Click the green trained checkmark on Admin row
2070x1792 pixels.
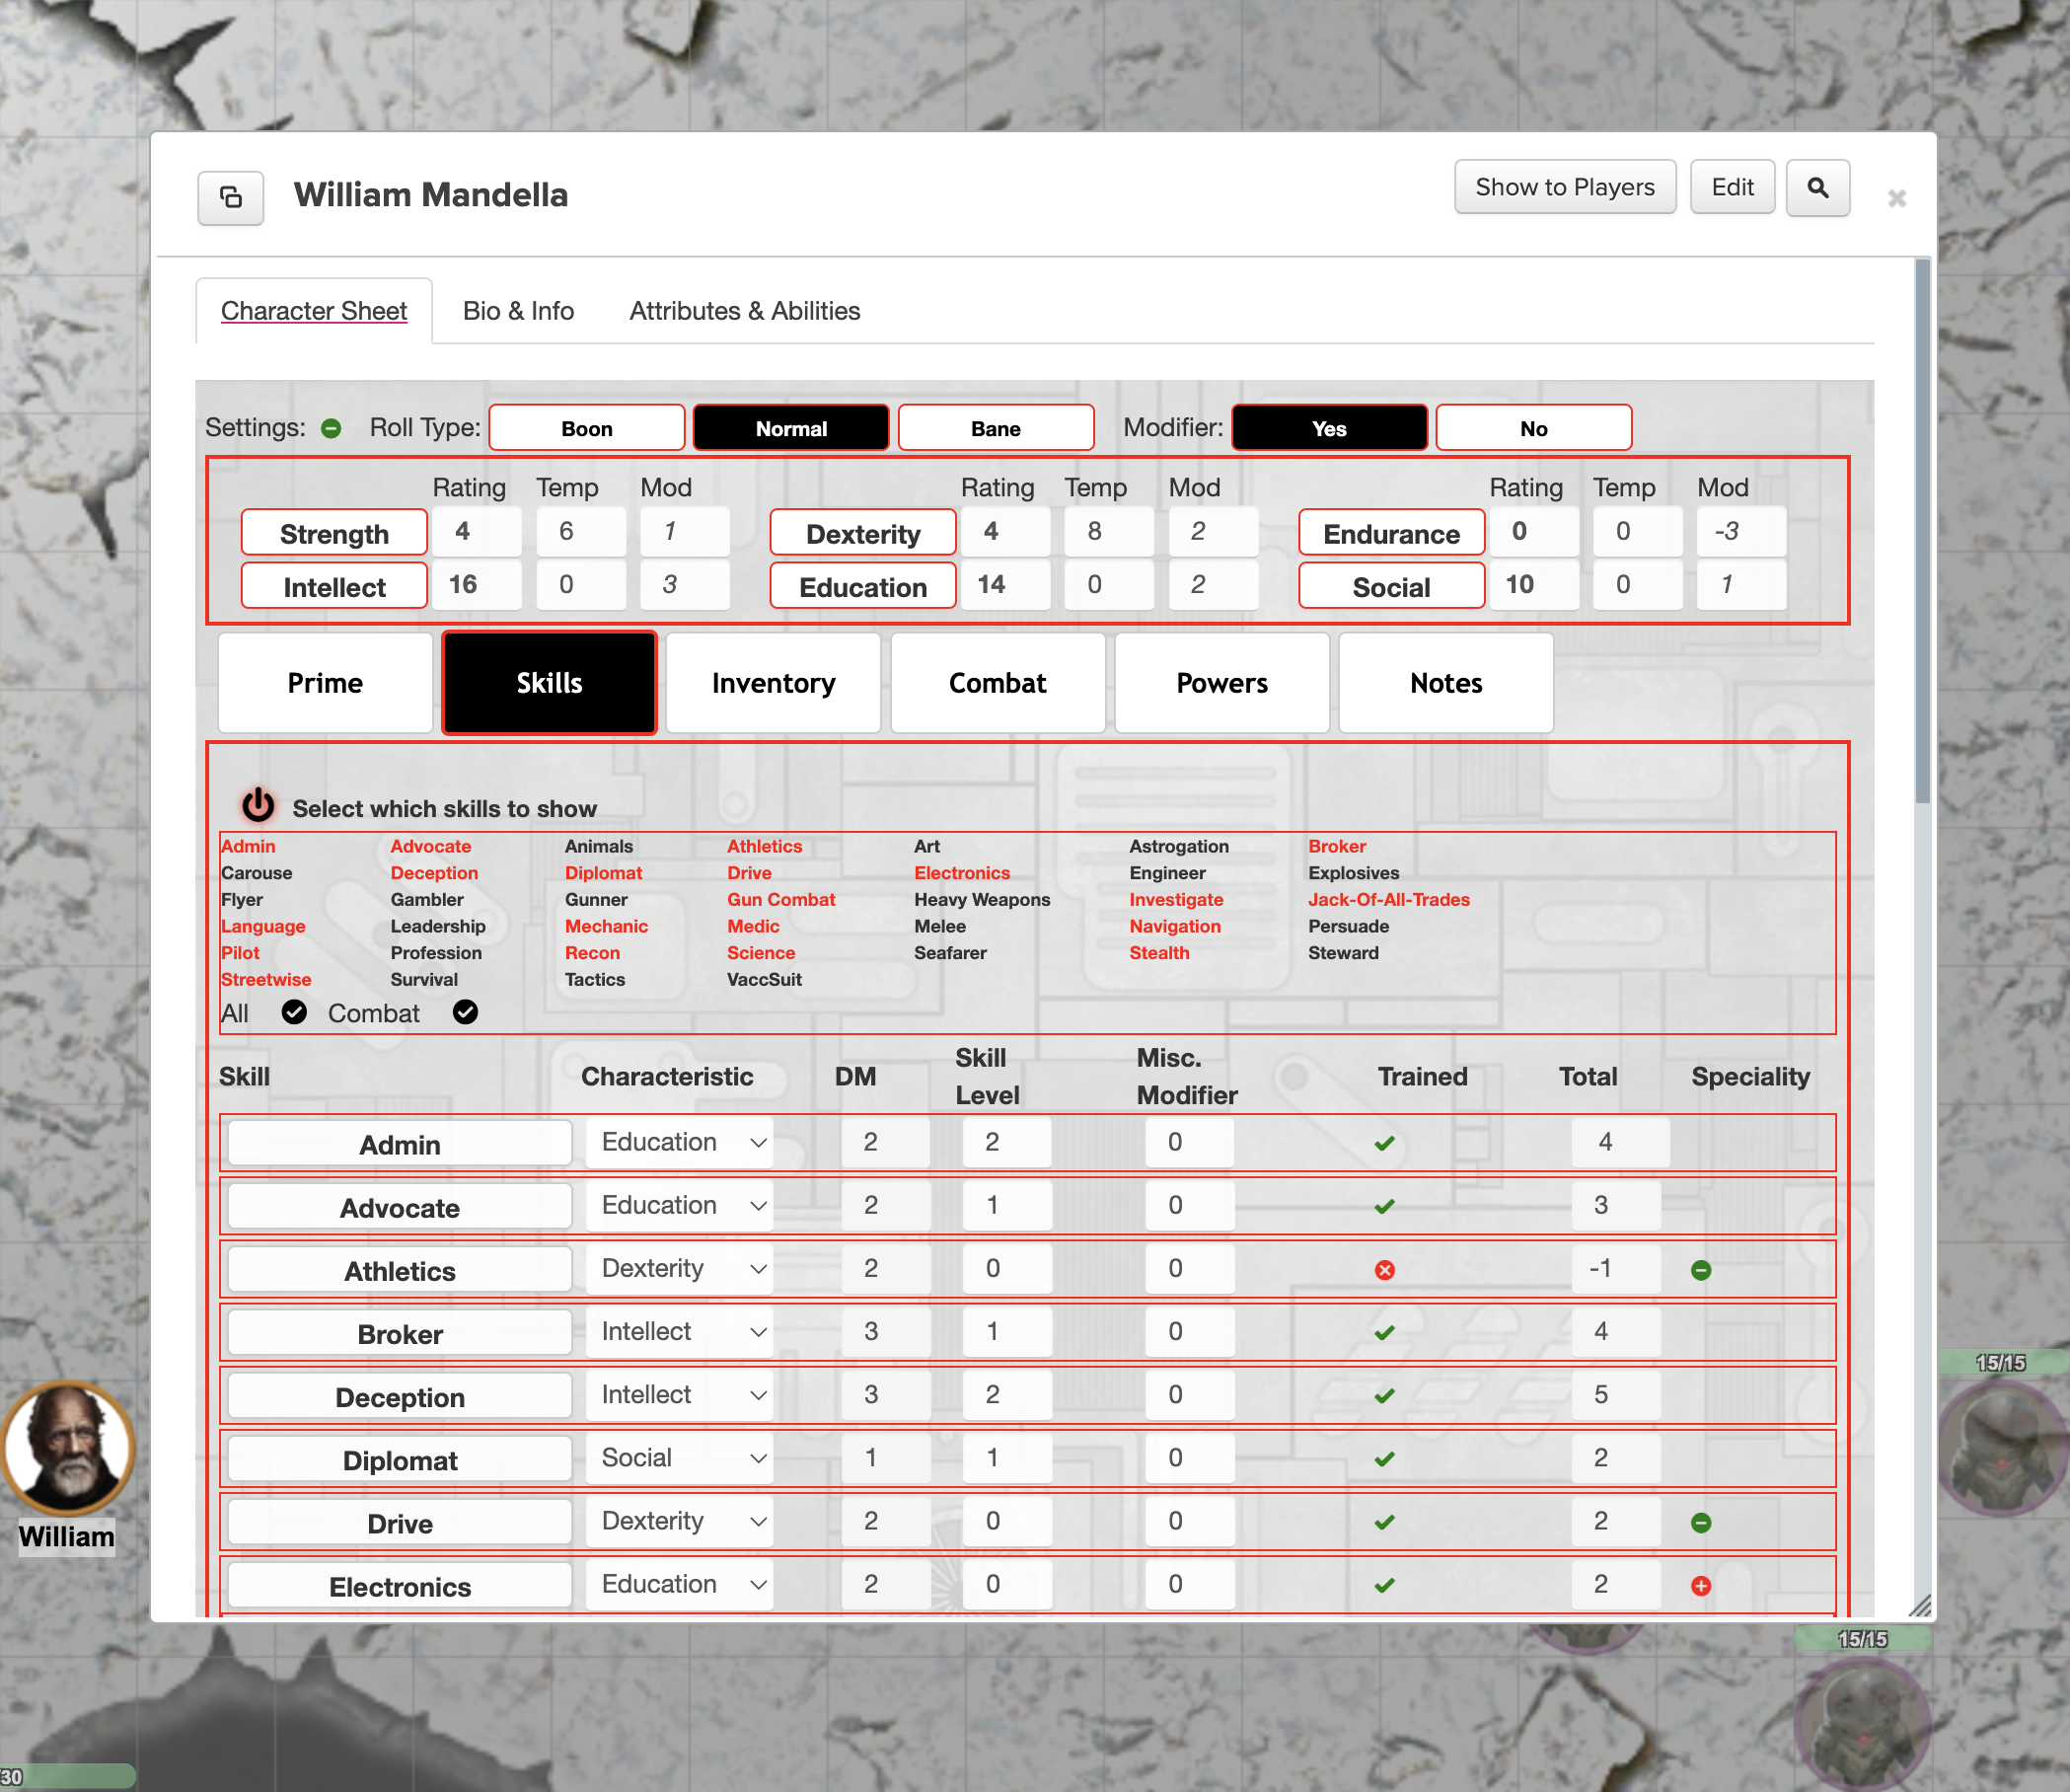(1384, 1143)
